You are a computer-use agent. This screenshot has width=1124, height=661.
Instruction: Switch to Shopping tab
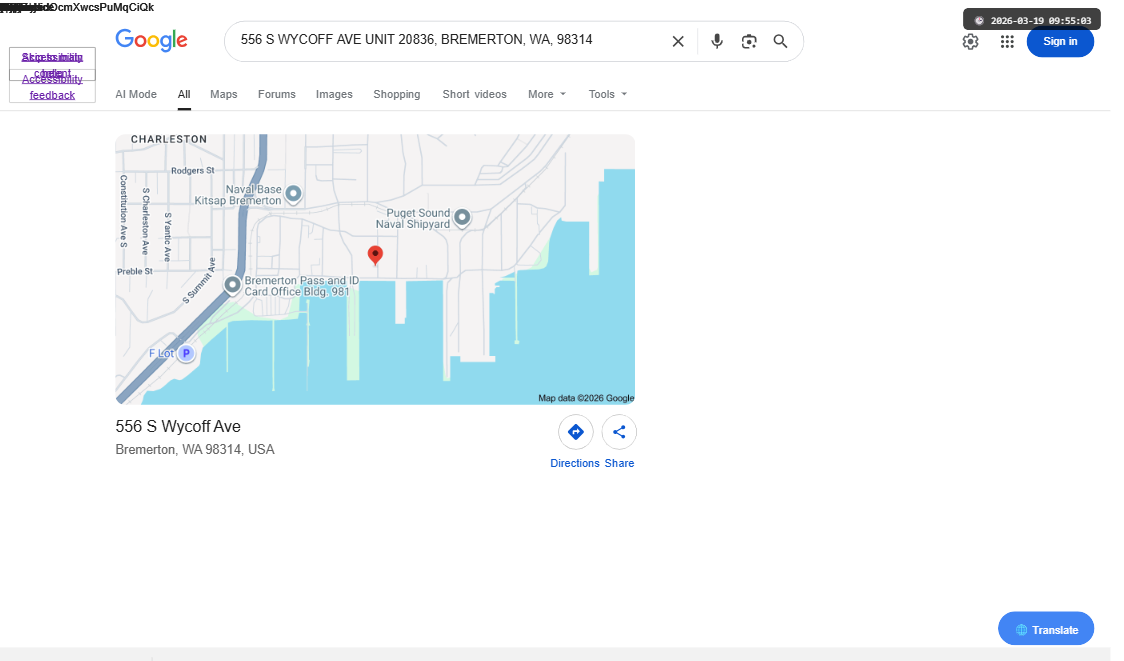pyautogui.click(x=396, y=94)
